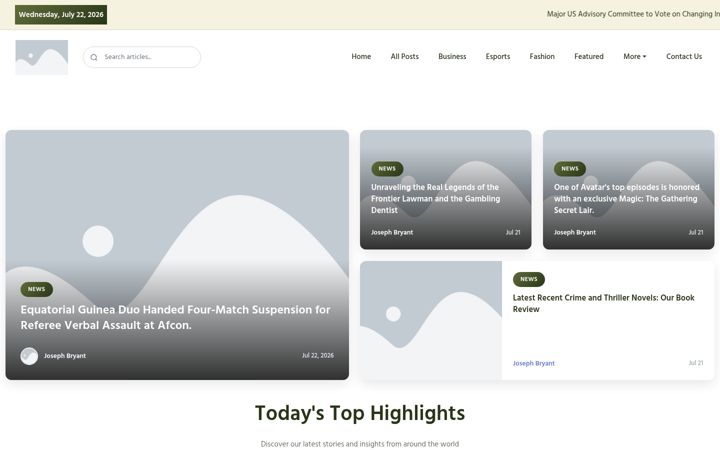Click Jul 21 date on Avatar article
720x450 pixels.
(696, 232)
